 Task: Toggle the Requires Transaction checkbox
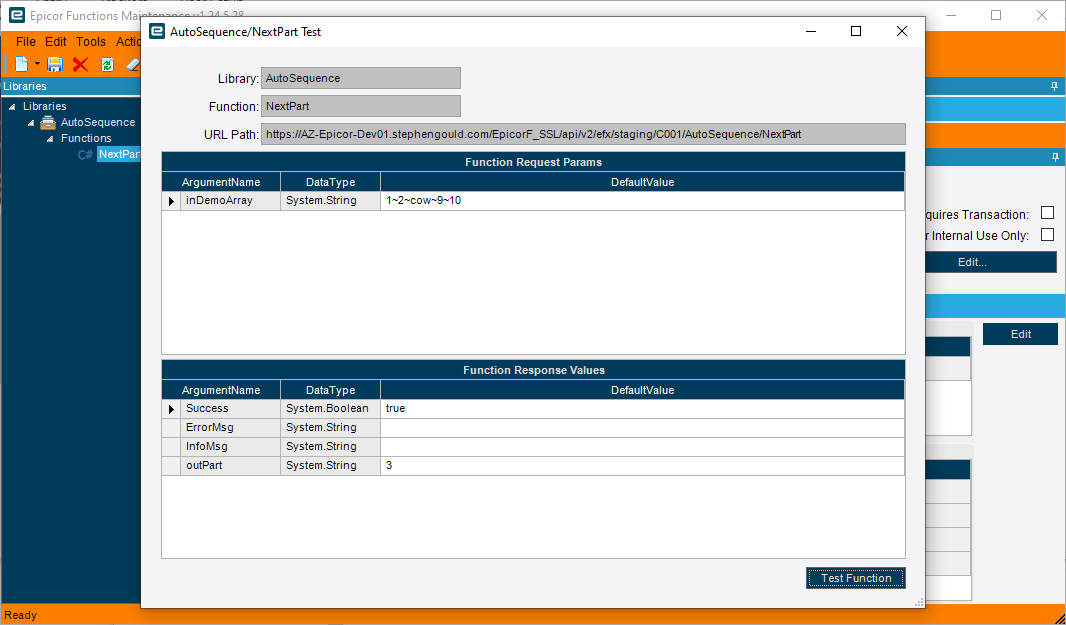pyautogui.click(x=1048, y=213)
